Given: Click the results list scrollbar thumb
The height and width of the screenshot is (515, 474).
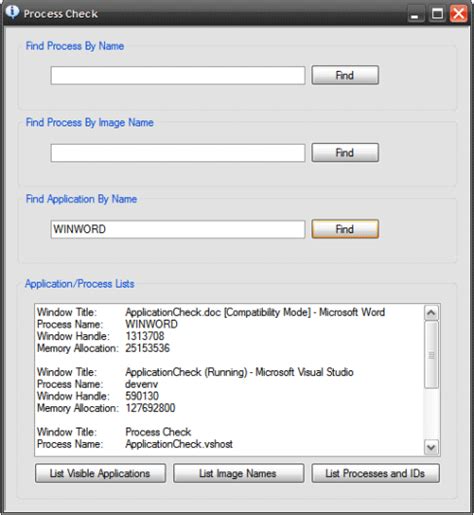Looking at the screenshot, I should pos(431,355).
